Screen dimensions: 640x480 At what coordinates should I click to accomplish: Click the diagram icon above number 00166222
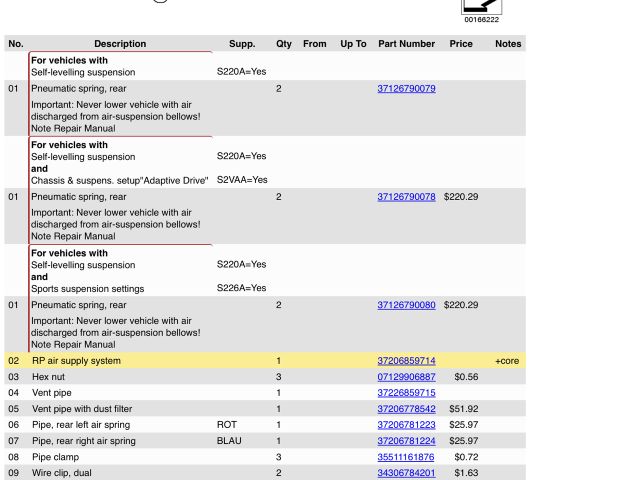(481, 5)
